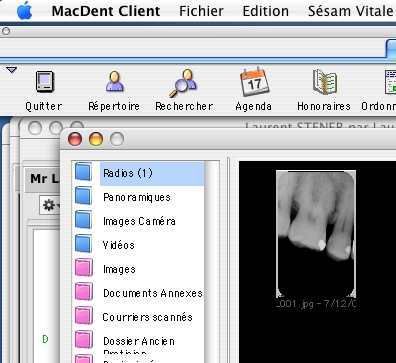
Task: Click the pink folder icon beside Documents Annexes
Action: coord(83,292)
